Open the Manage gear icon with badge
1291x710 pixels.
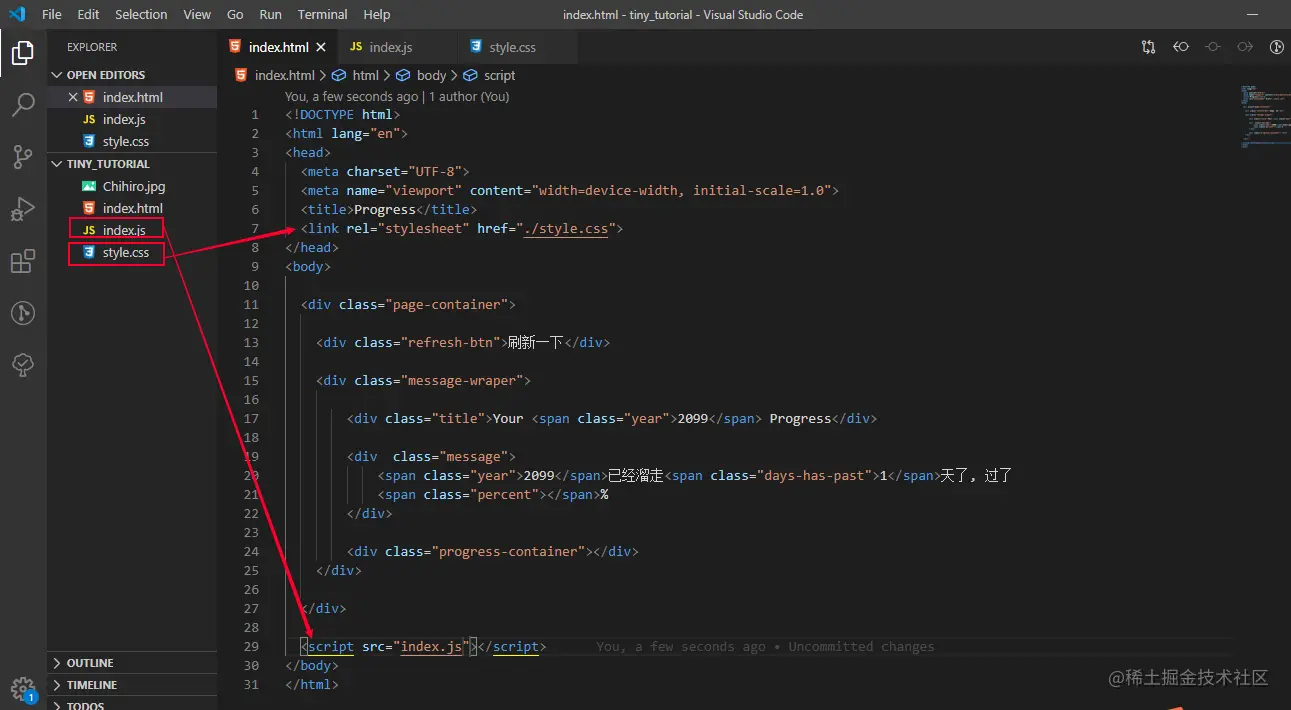pos(22,688)
